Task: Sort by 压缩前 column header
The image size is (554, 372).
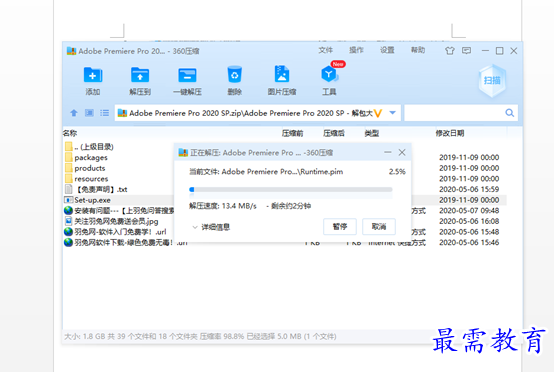Action: tap(293, 133)
